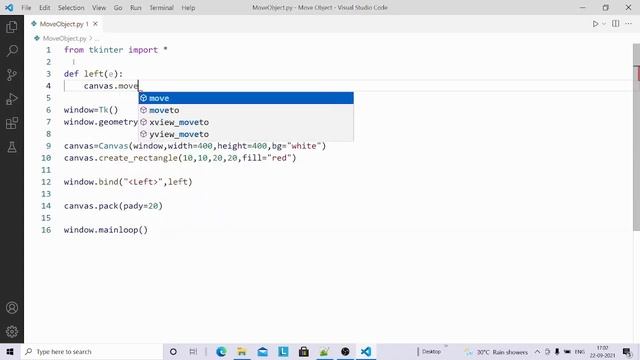This screenshot has height=360, width=640.
Task: Open Source Control view
Action: coord(12,75)
